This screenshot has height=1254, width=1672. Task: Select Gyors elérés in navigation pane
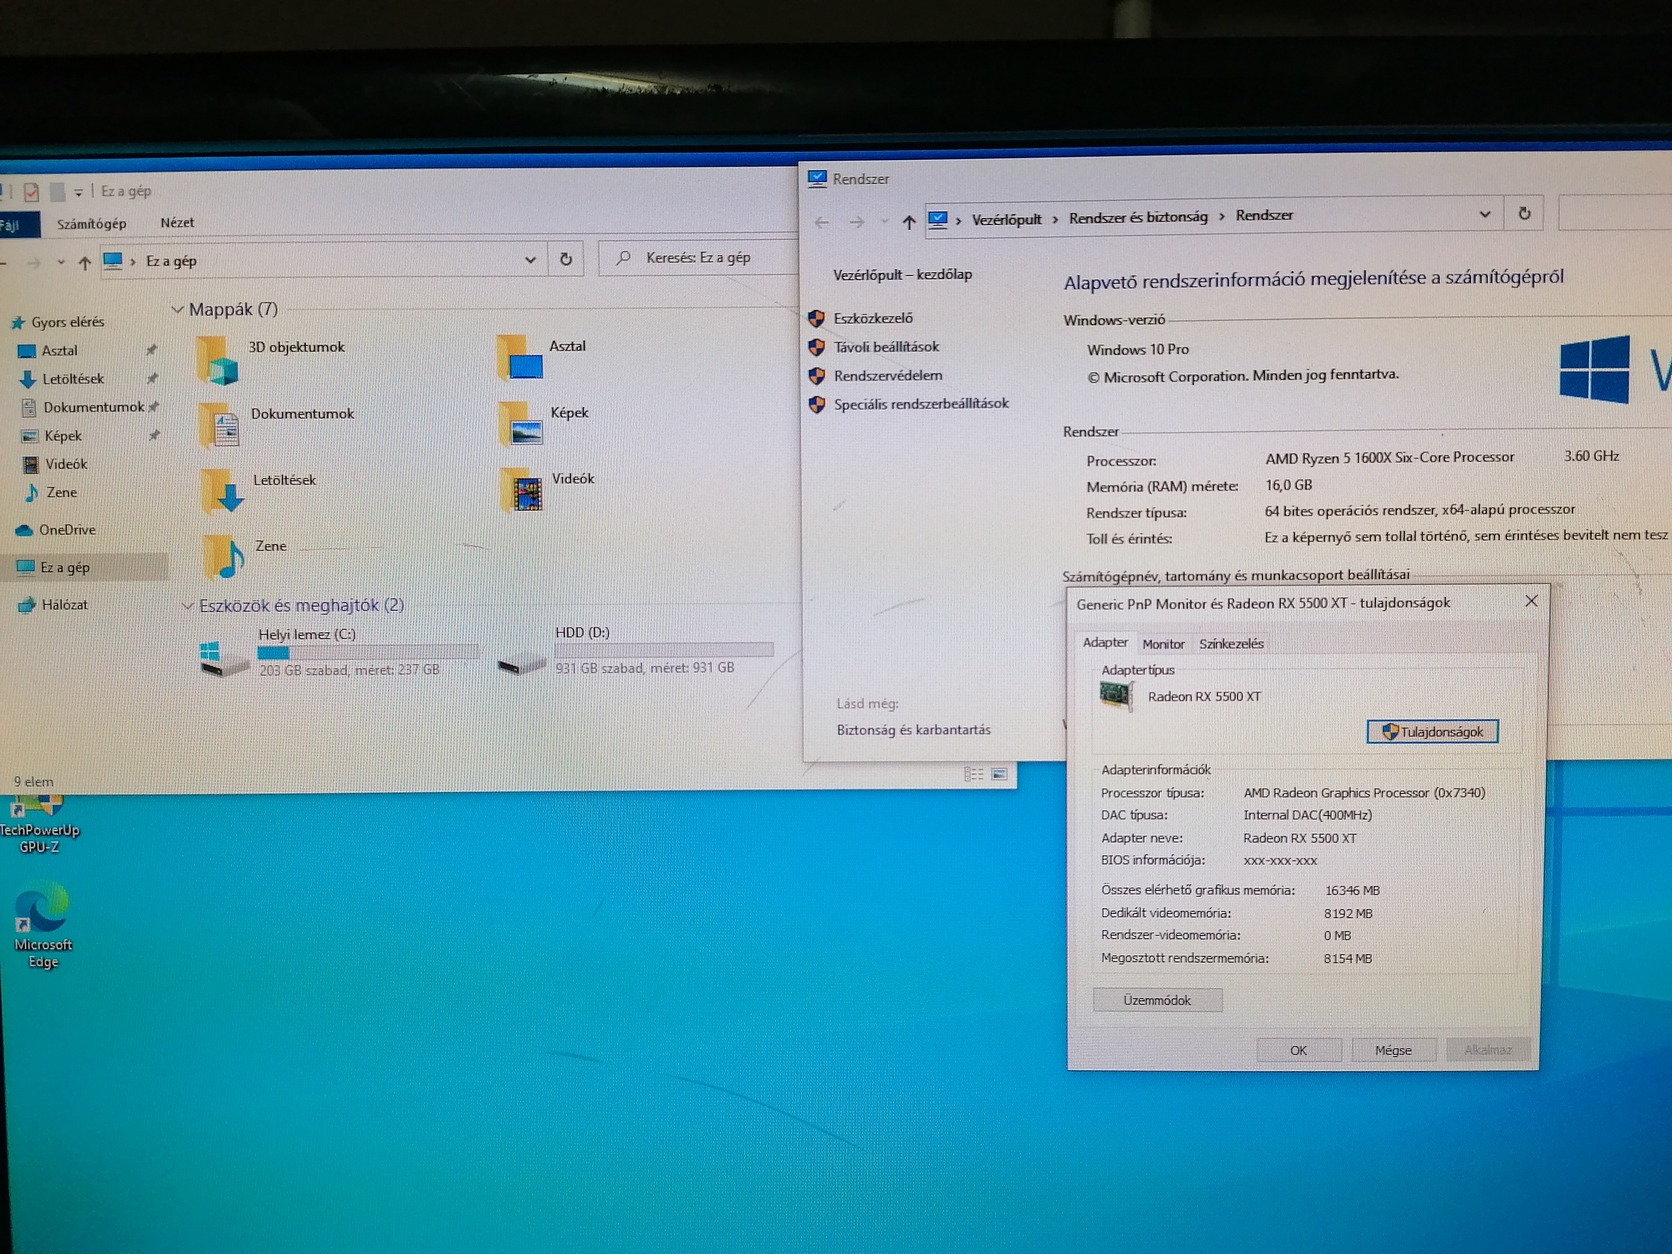point(67,322)
